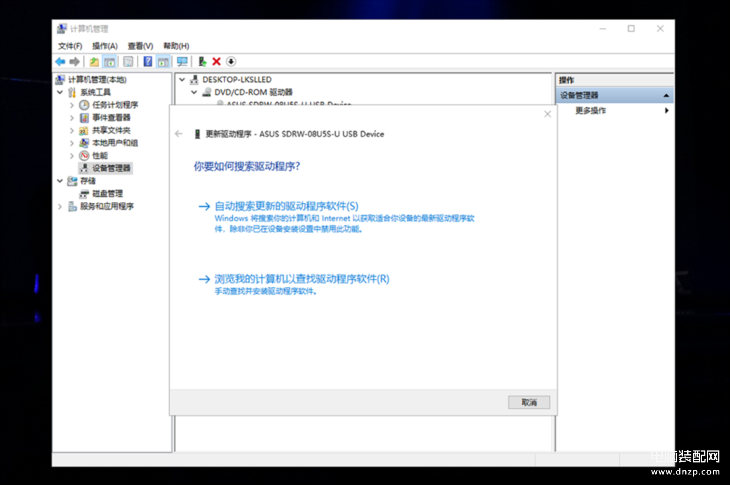This screenshot has height=485, width=730.
Task: Select the 系统工具 label
Action: (x=95, y=92)
